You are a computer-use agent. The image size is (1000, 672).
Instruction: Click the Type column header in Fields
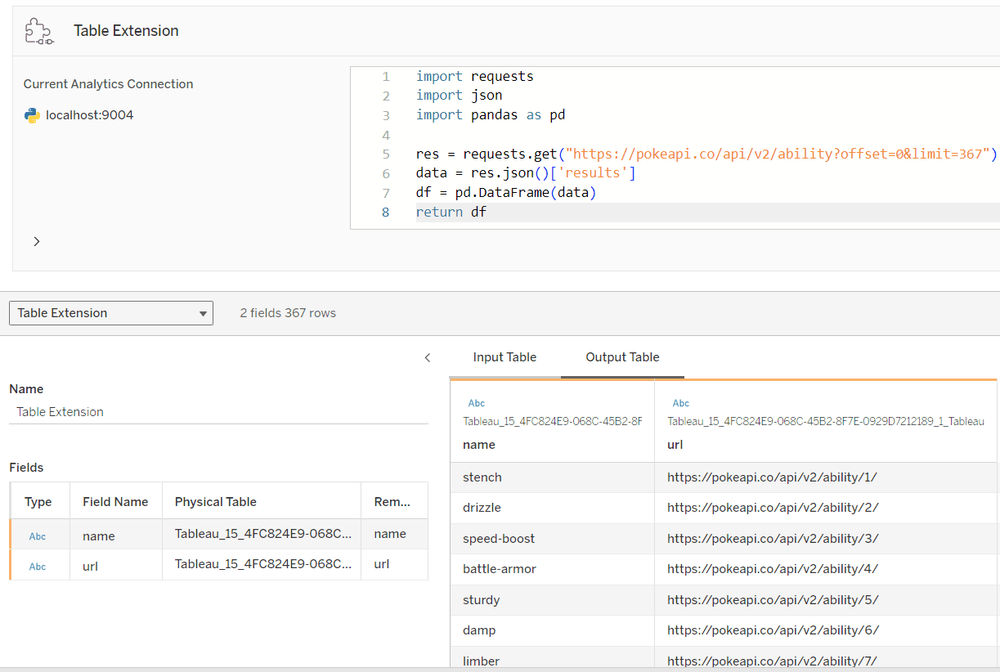pyautogui.click(x=38, y=502)
